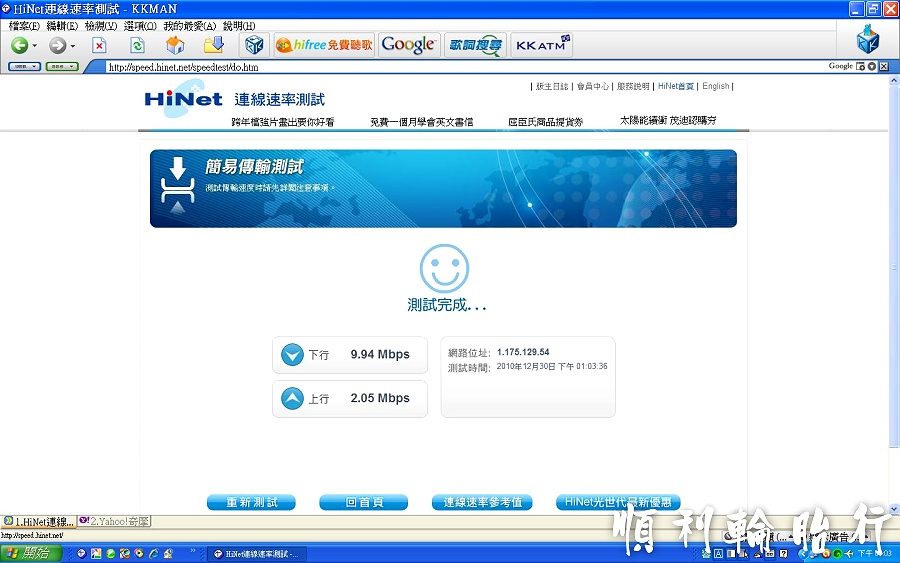Click the HiNet光世代最新優惠 button
This screenshot has width=900, height=563.
(618, 502)
